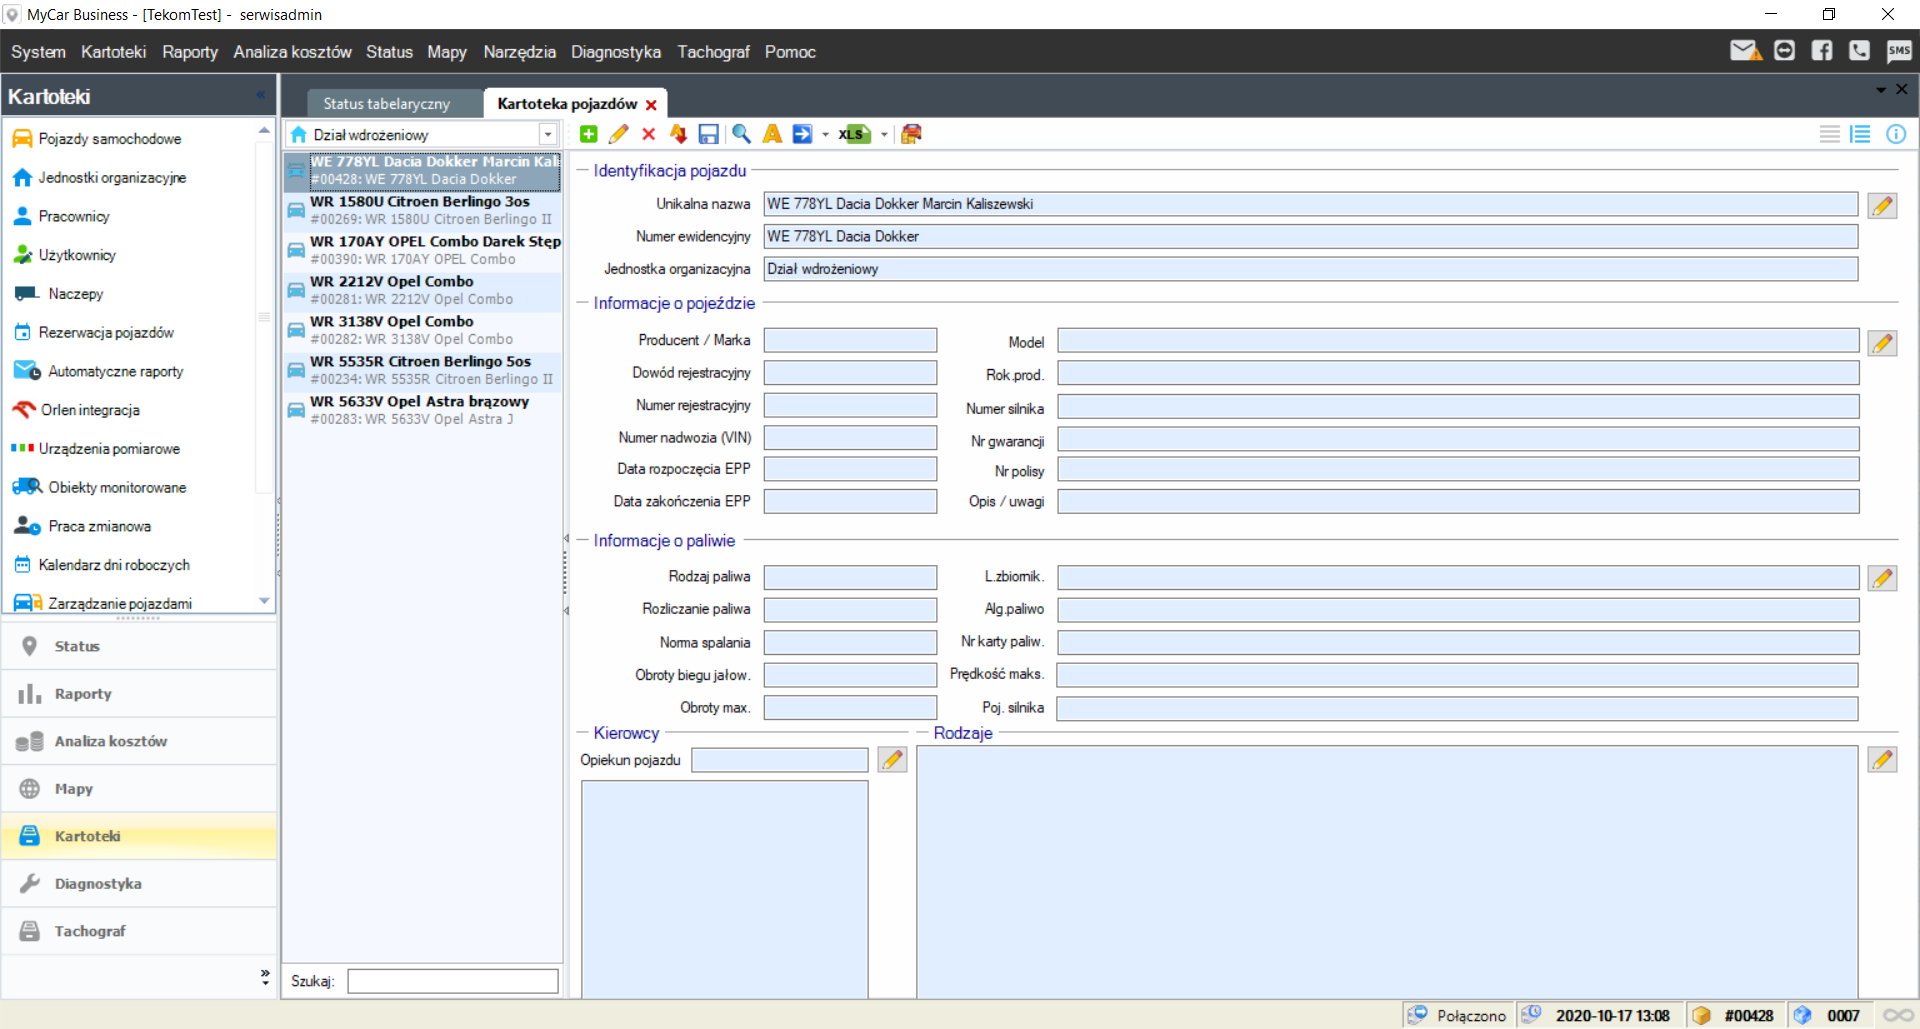This screenshot has height=1029, width=1920.
Task: Expand the XLS export dropdown arrow
Action: pyautogui.click(x=884, y=134)
